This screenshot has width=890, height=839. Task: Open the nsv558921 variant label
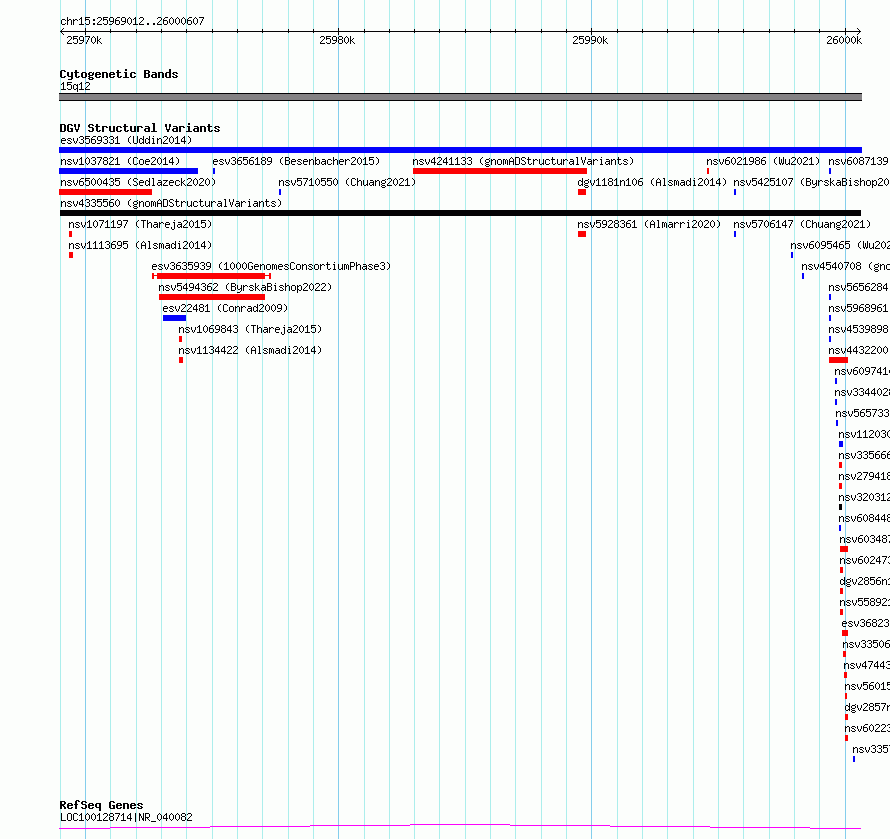[x=864, y=602]
